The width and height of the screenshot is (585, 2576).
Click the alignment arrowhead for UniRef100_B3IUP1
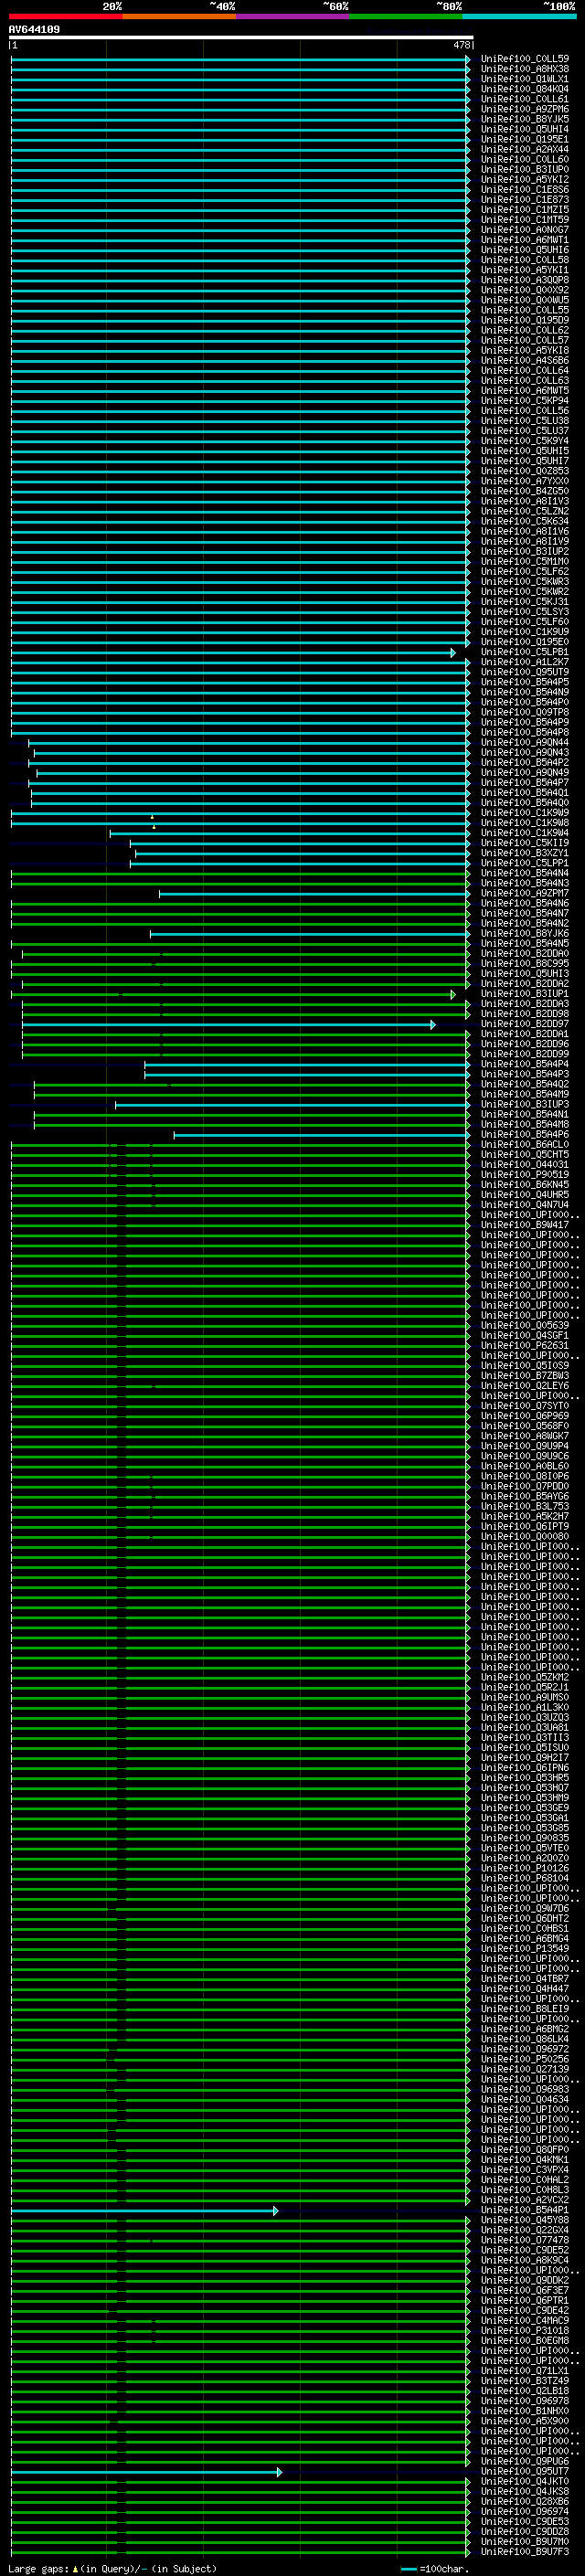[453, 994]
